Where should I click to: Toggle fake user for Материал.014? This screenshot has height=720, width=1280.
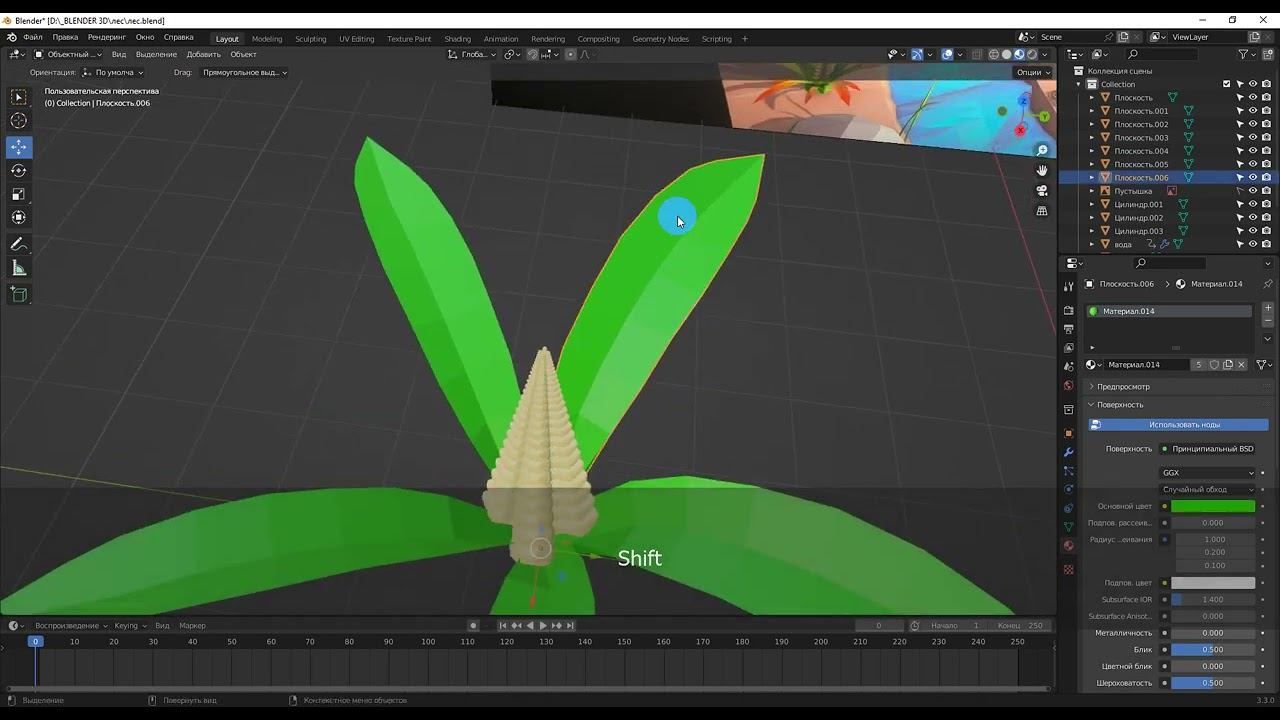[x=1215, y=365]
